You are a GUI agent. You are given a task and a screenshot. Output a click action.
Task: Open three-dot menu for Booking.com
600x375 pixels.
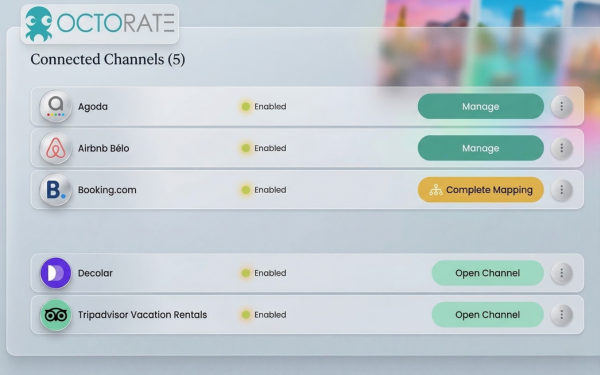click(x=561, y=190)
